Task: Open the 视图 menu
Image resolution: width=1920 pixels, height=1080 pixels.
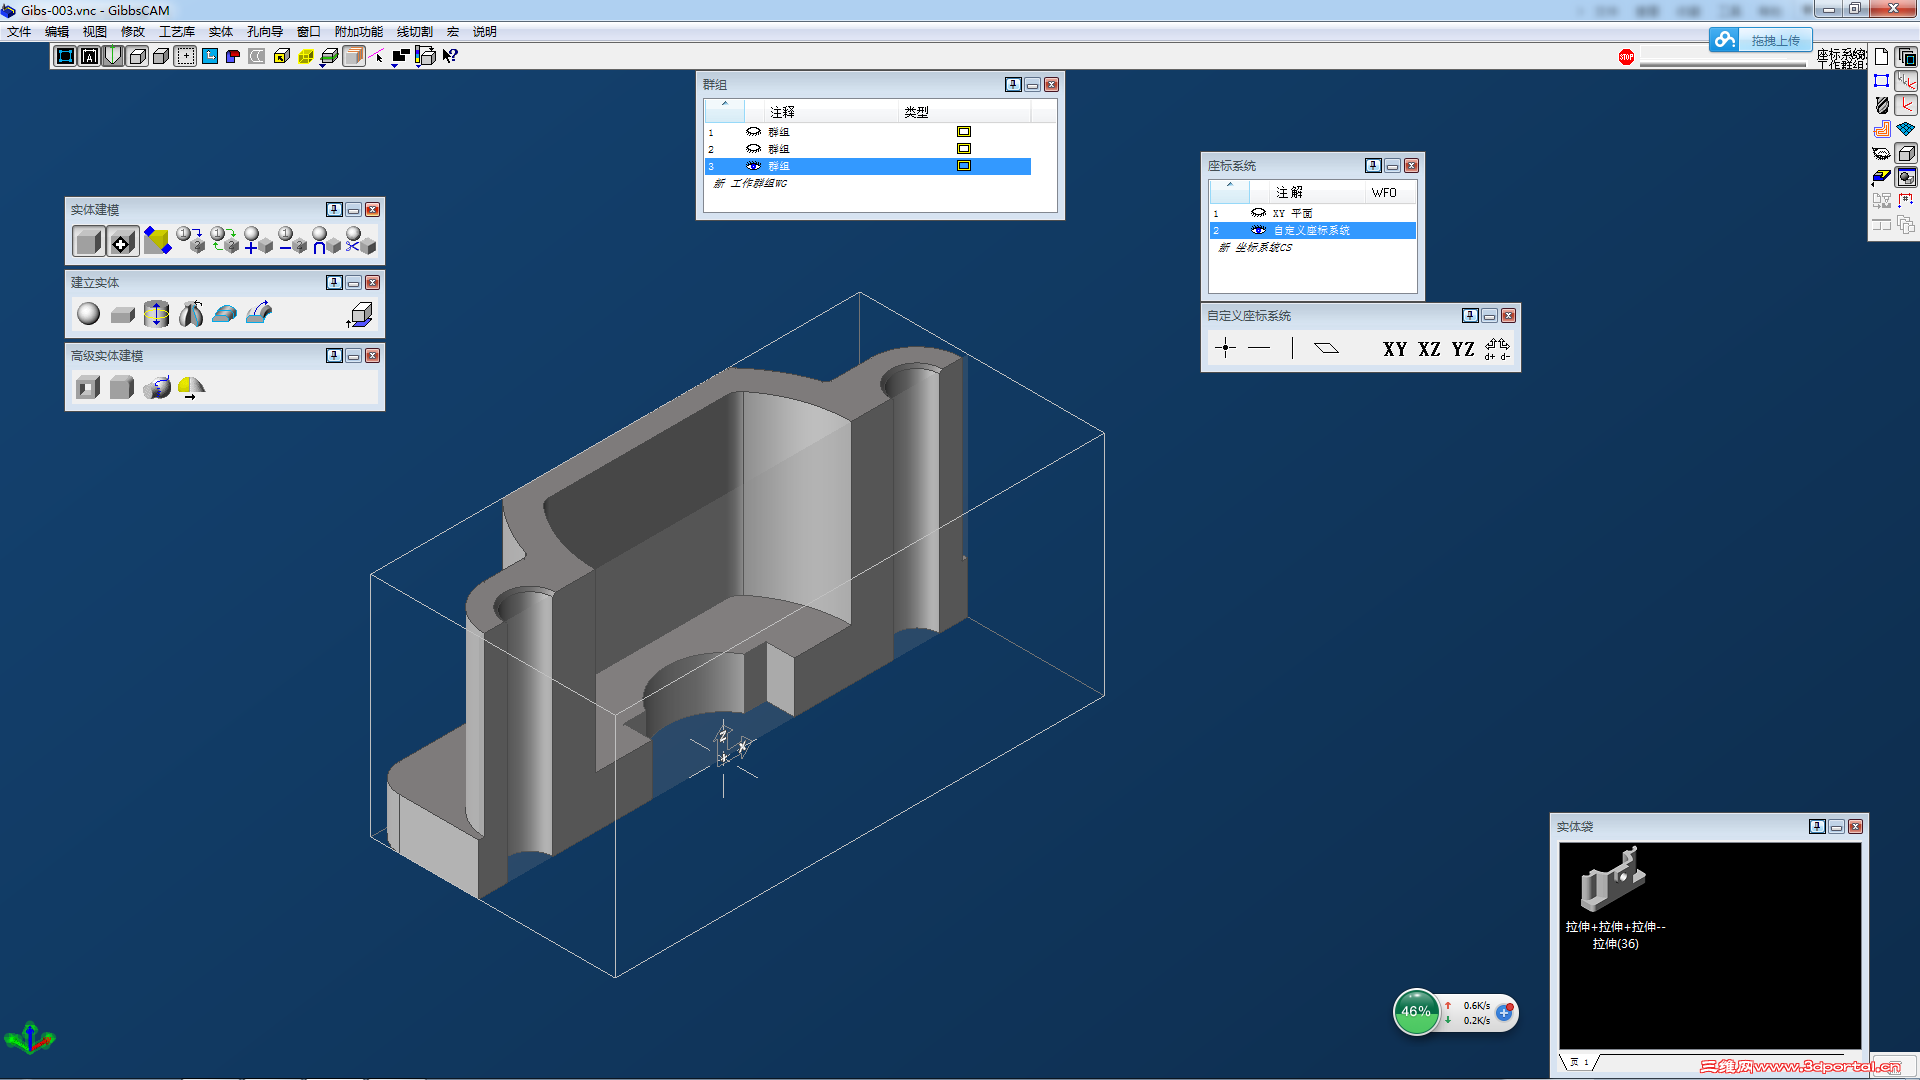Action: click(x=95, y=32)
